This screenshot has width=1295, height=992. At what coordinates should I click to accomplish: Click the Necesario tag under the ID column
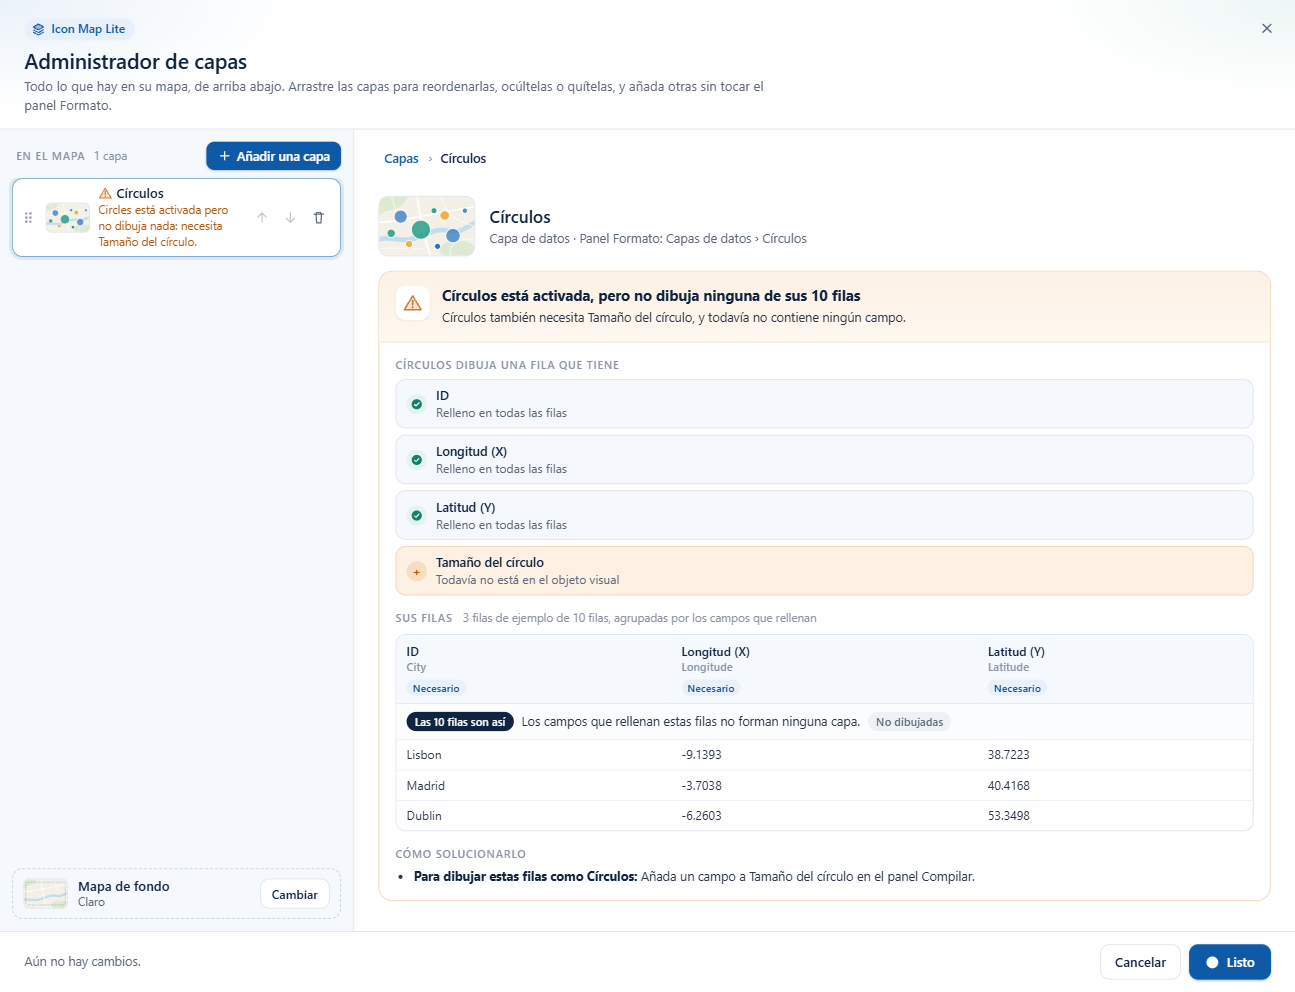(436, 688)
